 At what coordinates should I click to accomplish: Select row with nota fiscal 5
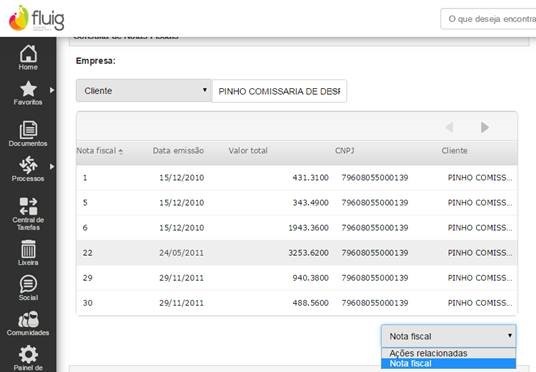297,203
